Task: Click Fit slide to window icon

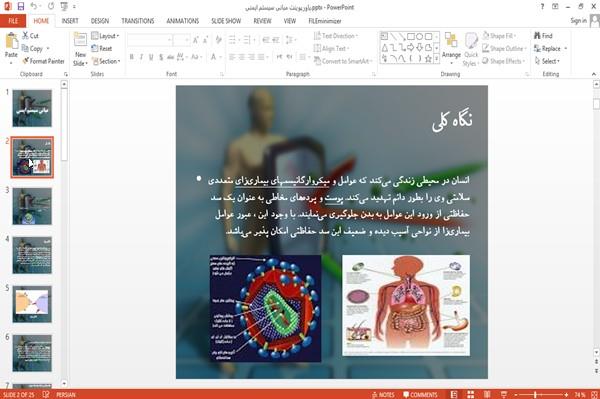Action: click(x=595, y=395)
